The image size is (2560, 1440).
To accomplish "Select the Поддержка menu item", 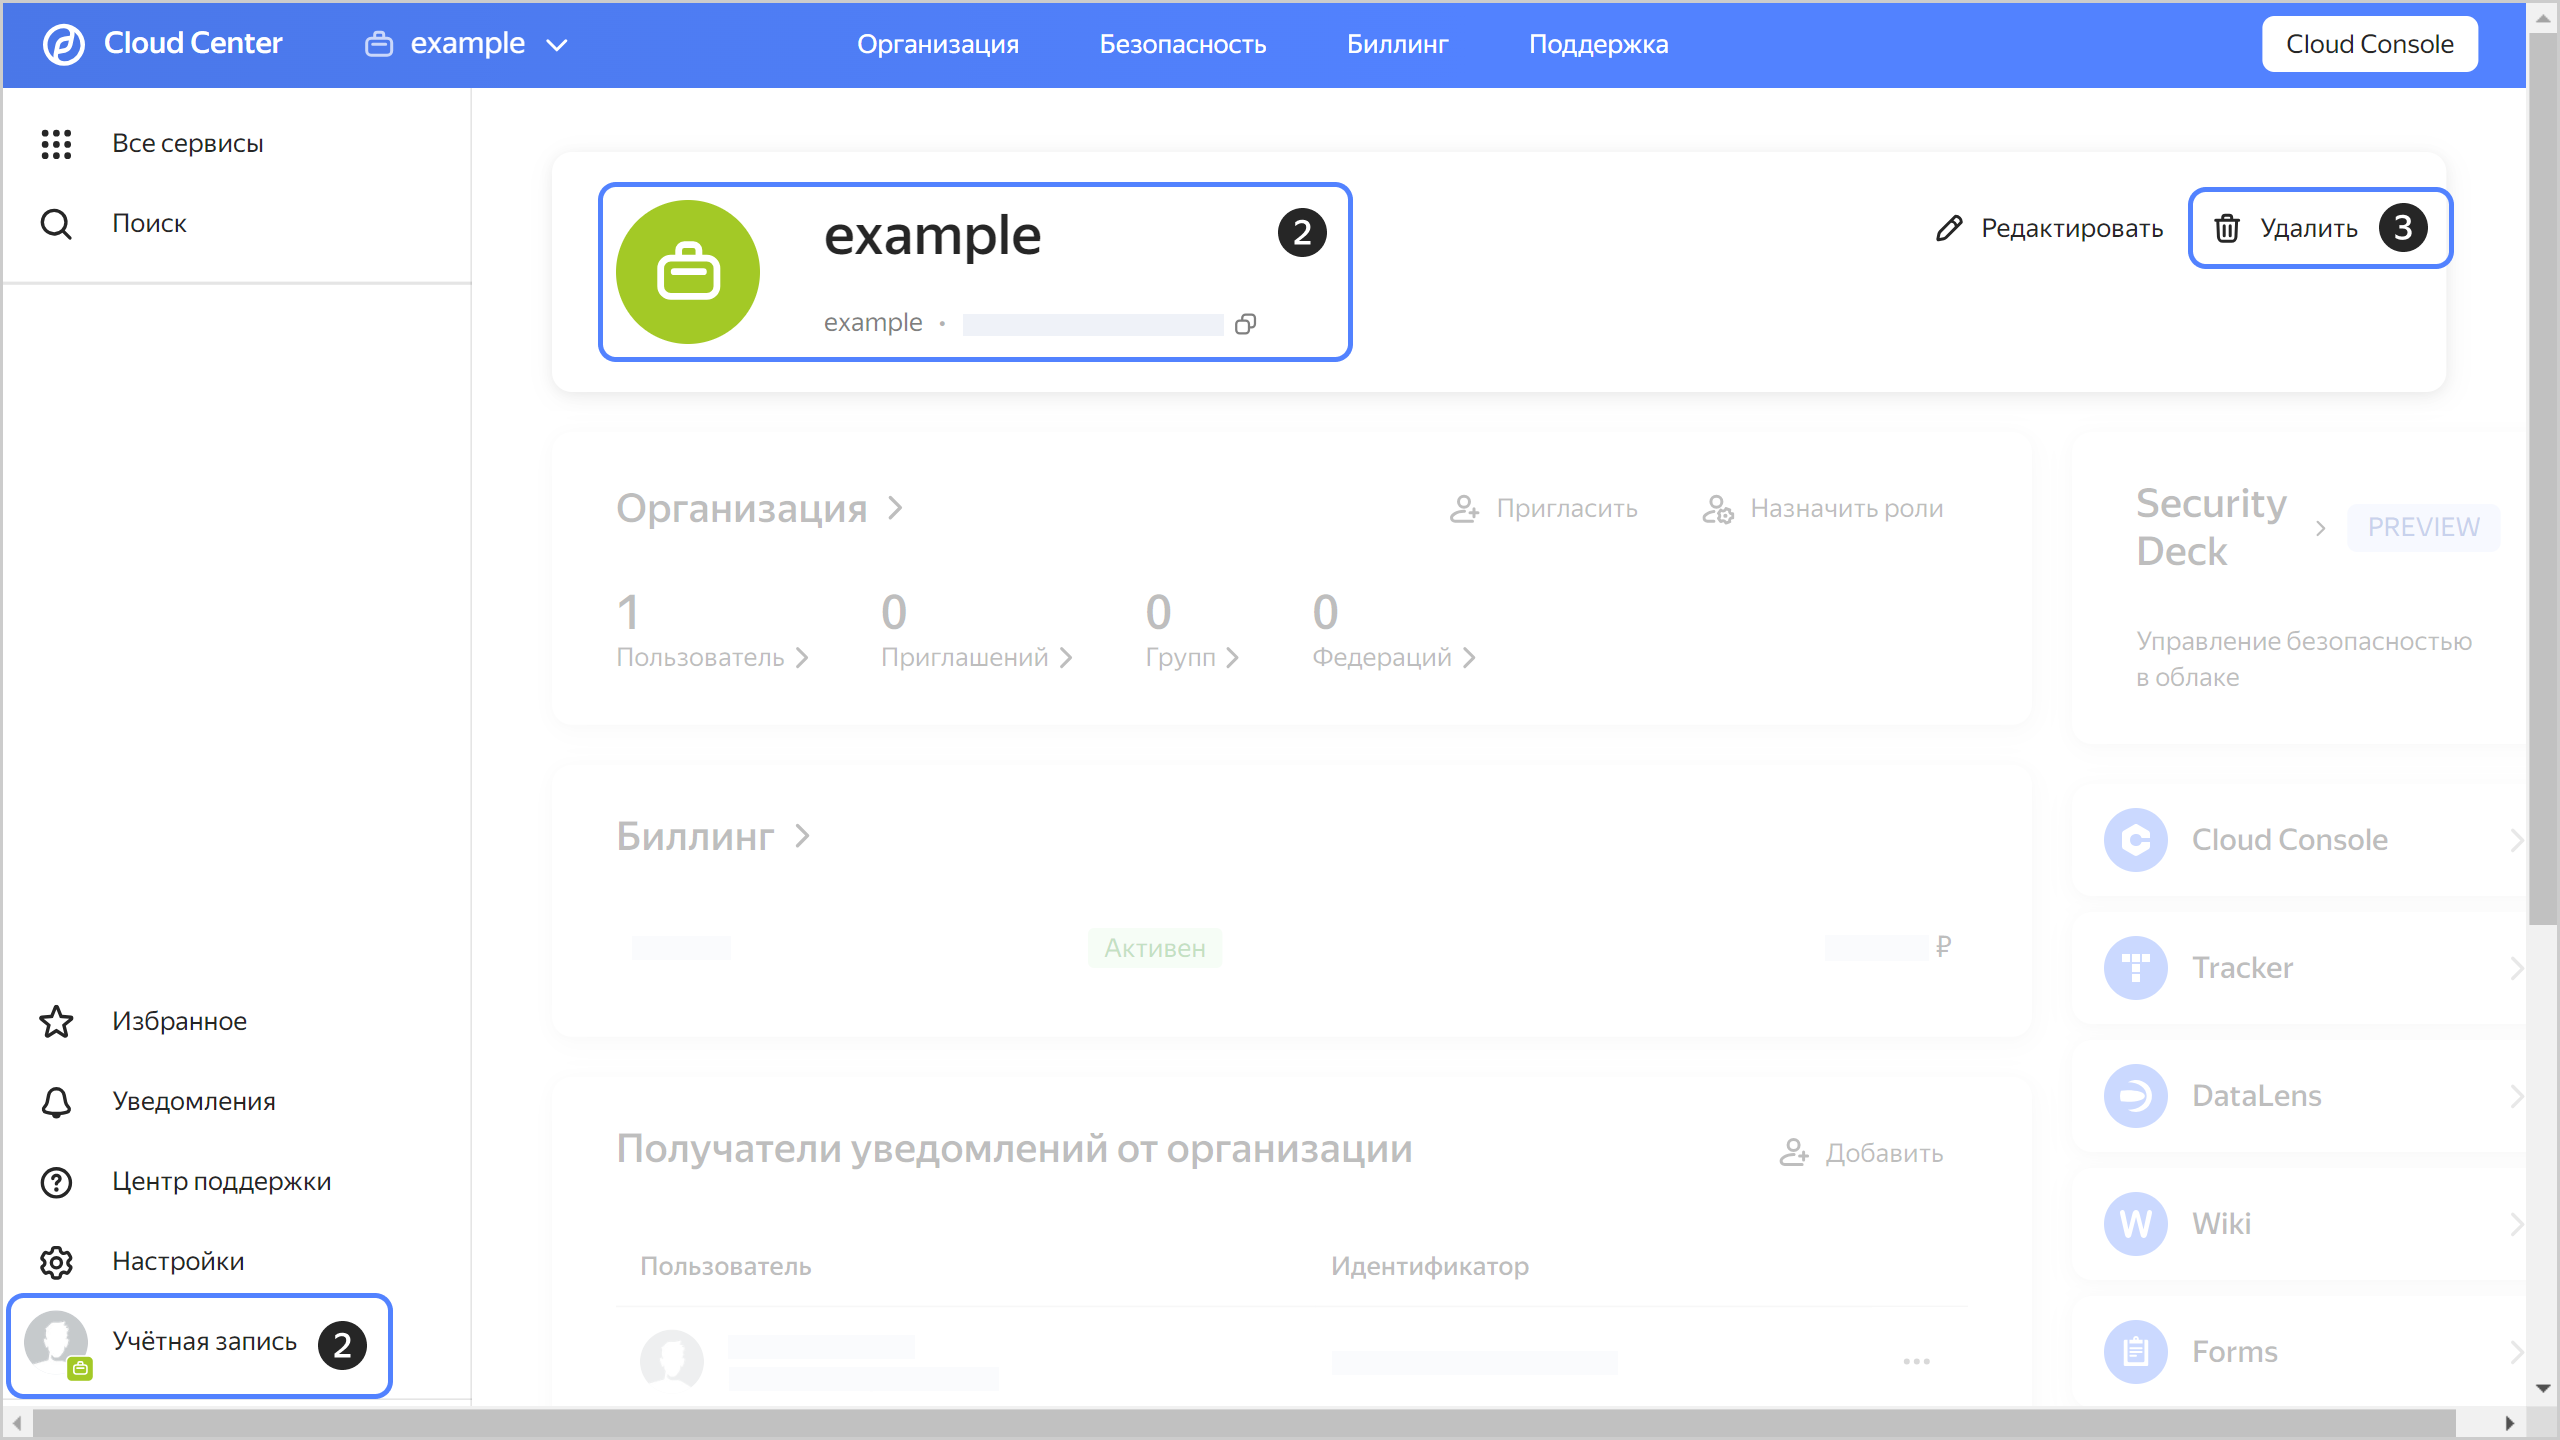I will [x=1598, y=44].
